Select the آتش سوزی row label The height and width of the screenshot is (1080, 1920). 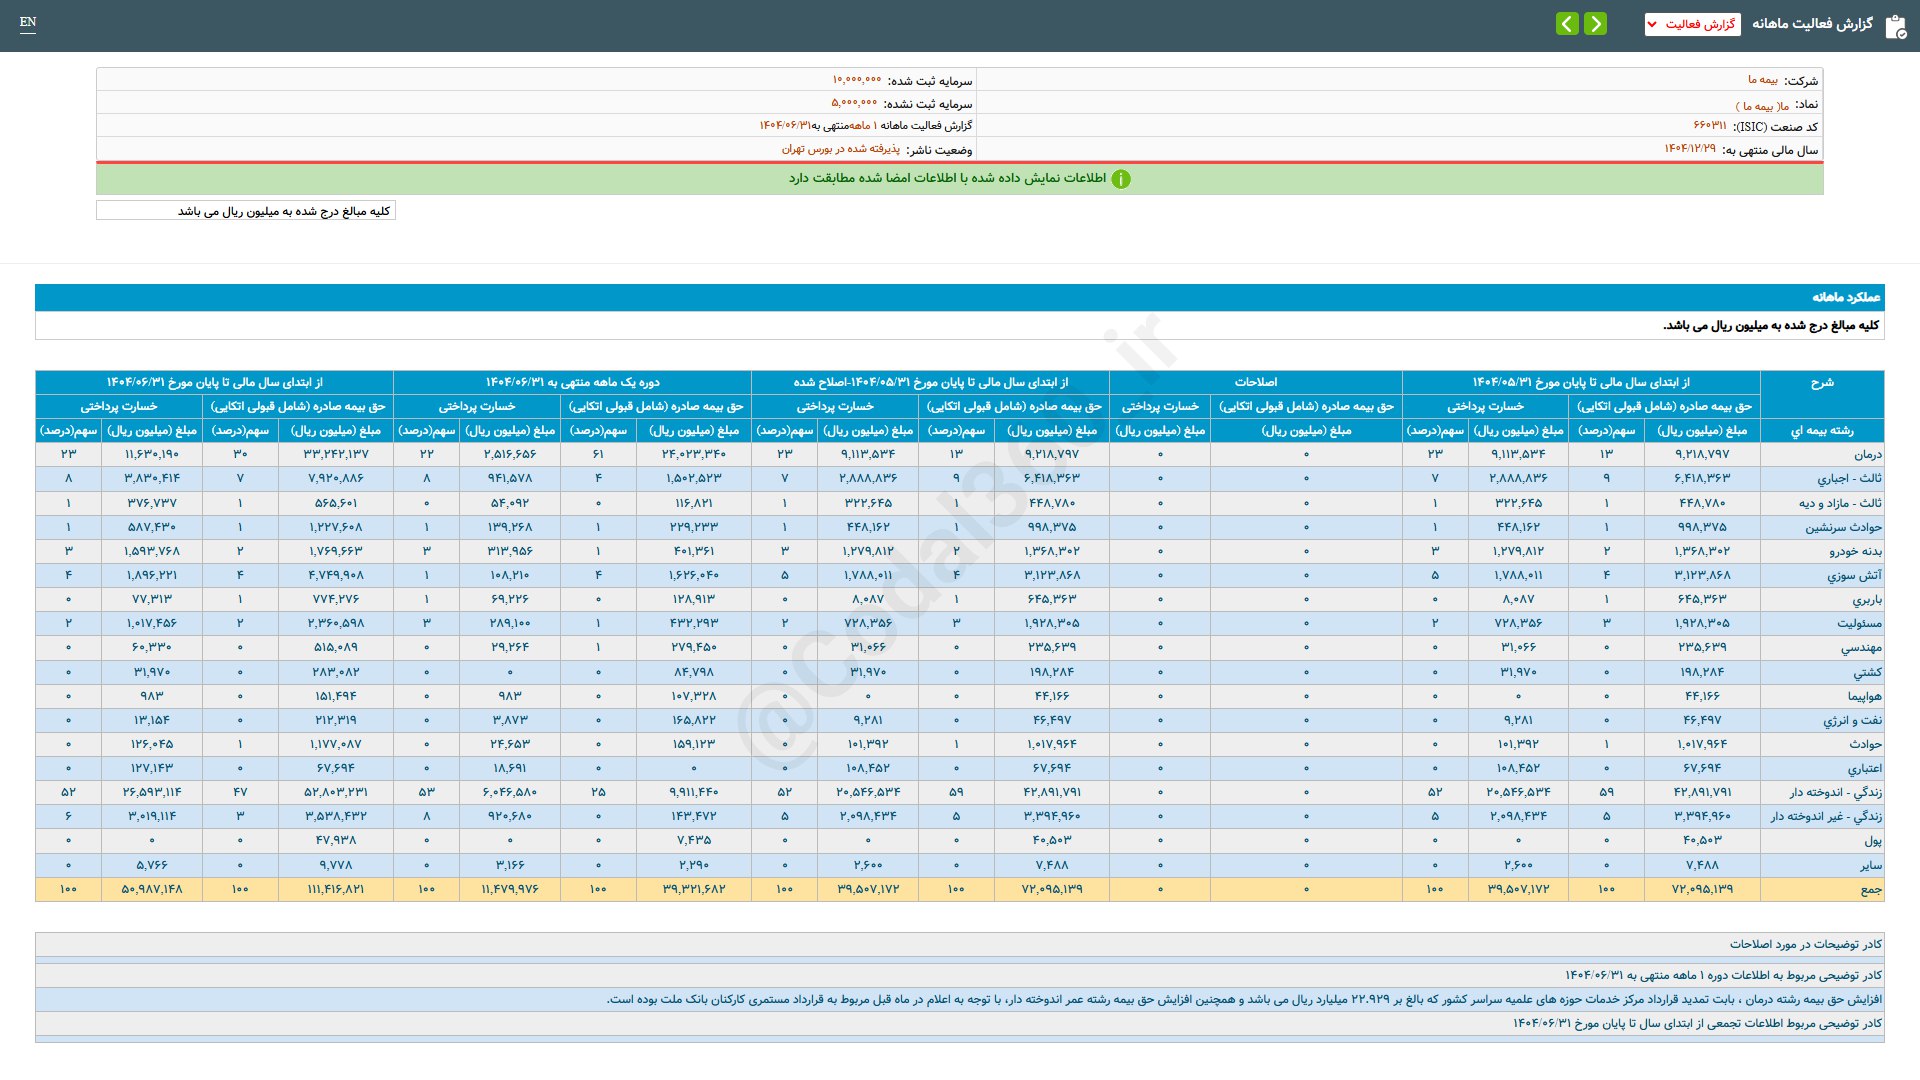pyautogui.click(x=1853, y=575)
